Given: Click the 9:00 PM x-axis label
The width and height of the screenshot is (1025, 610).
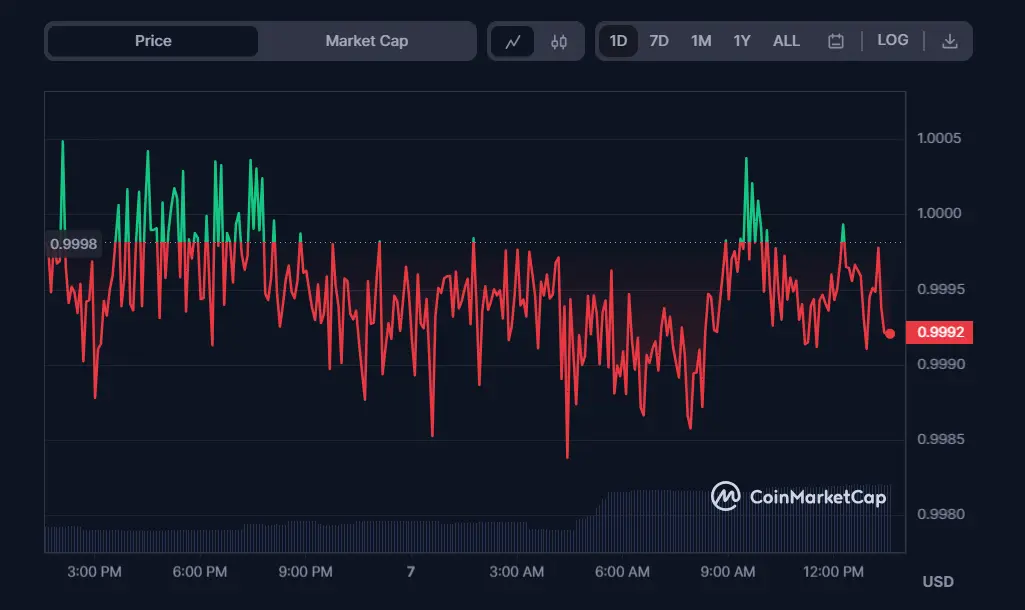Looking at the screenshot, I should pyautogui.click(x=305, y=572).
